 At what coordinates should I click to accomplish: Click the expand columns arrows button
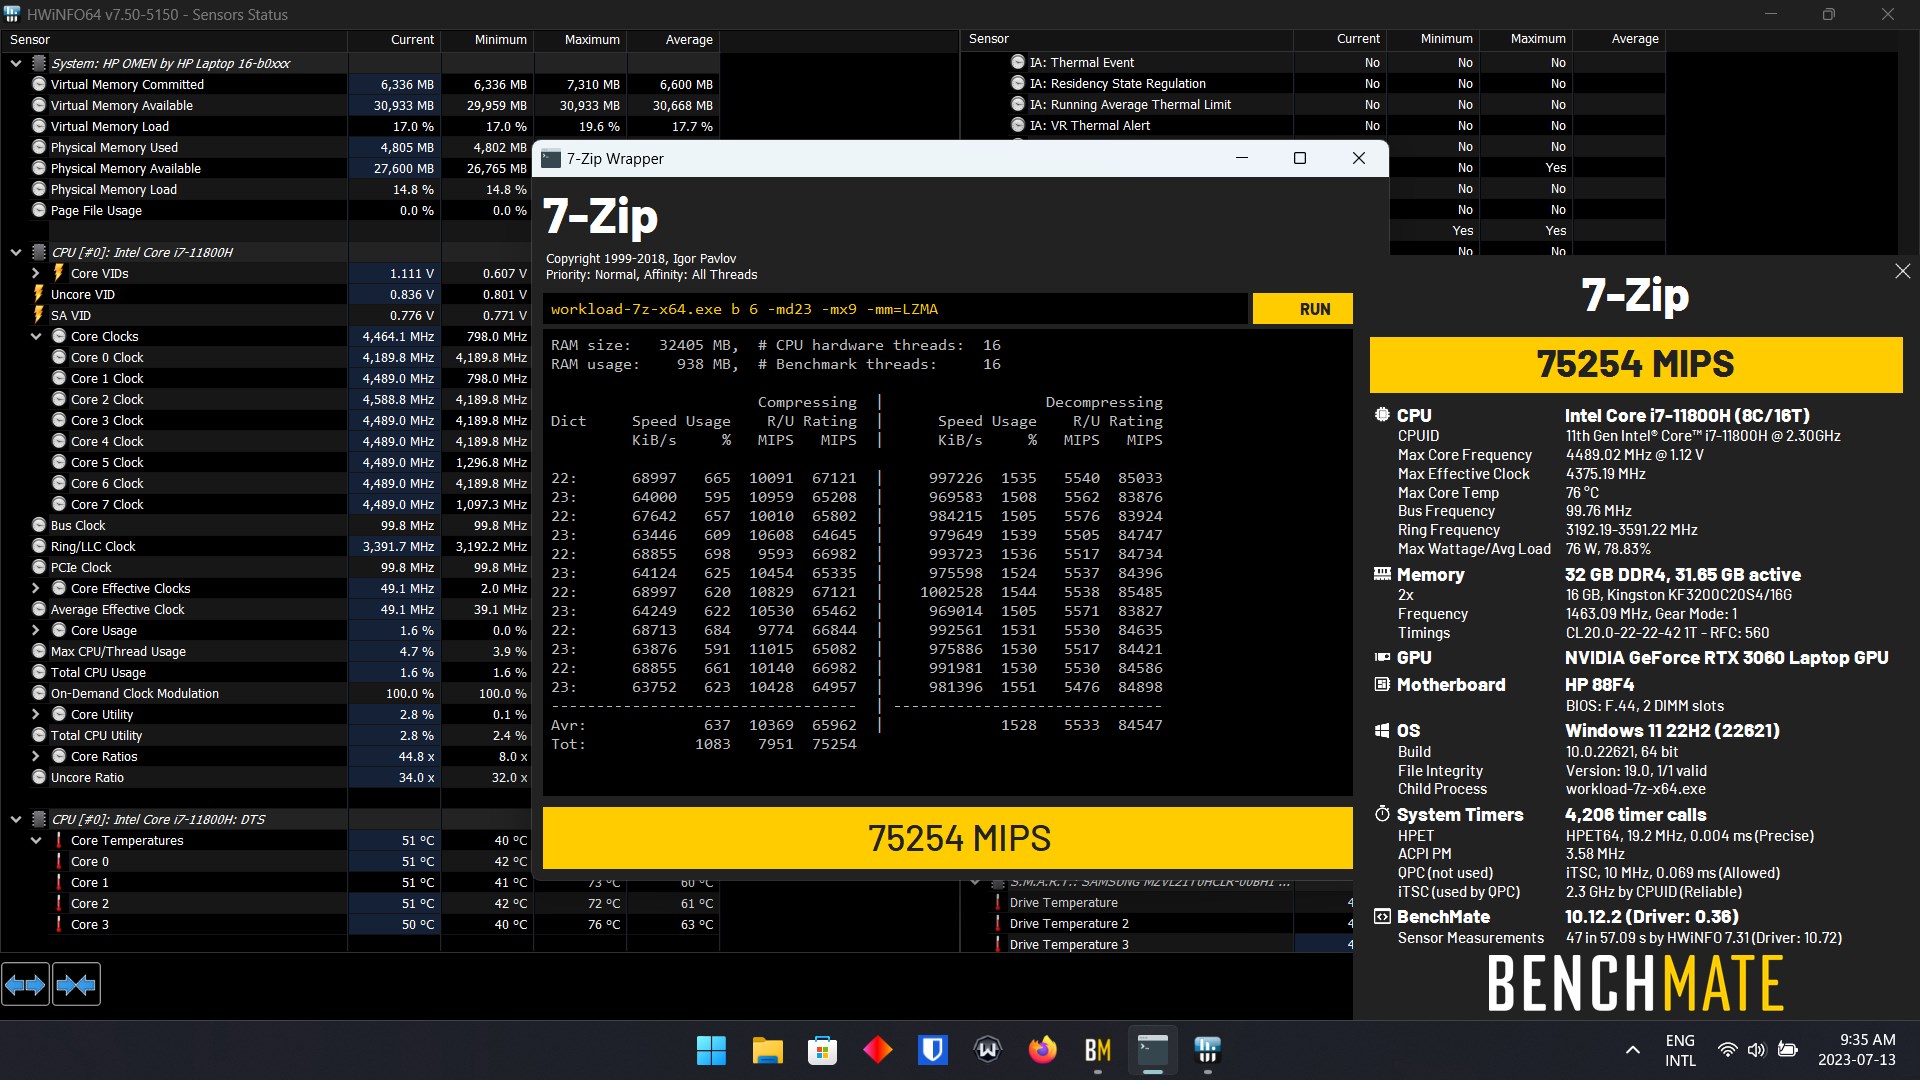[x=25, y=985]
